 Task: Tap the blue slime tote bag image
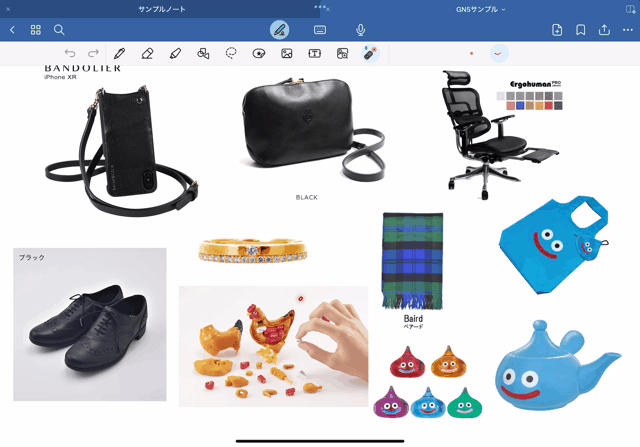(554, 245)
